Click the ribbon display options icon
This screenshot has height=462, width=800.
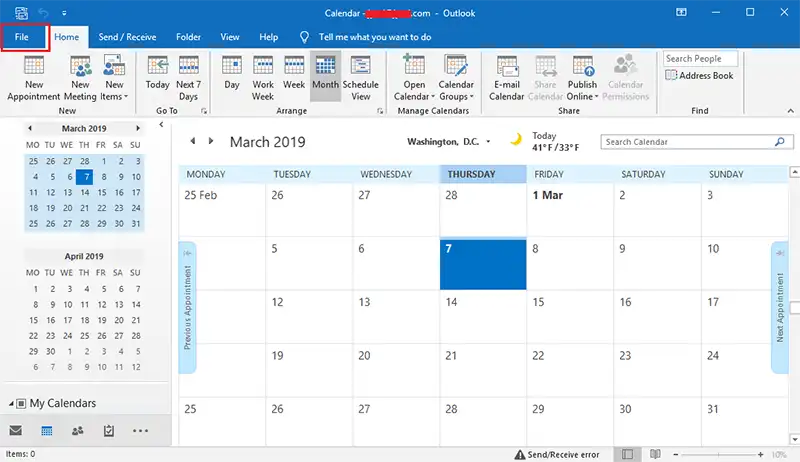click(x=681, y=12)
